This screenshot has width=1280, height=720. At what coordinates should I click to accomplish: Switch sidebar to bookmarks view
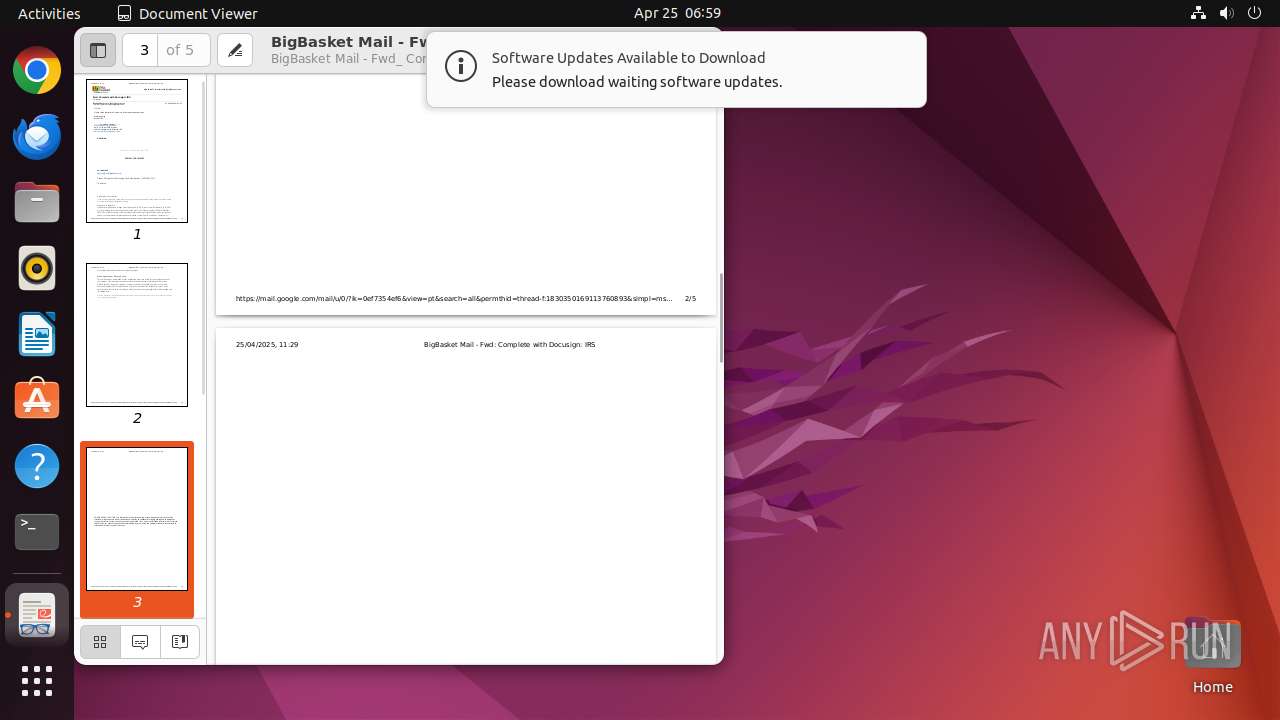click(180, 642)
